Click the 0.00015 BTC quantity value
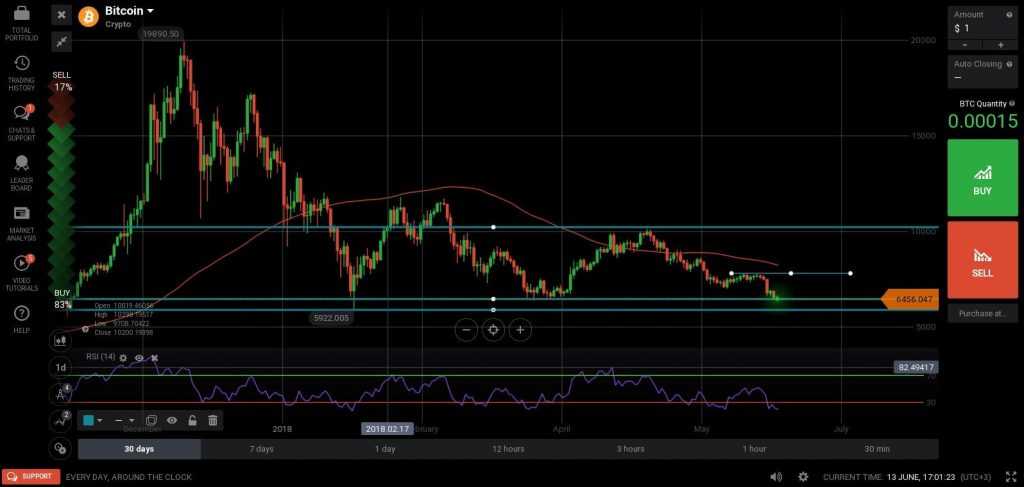 coord(982,121)
